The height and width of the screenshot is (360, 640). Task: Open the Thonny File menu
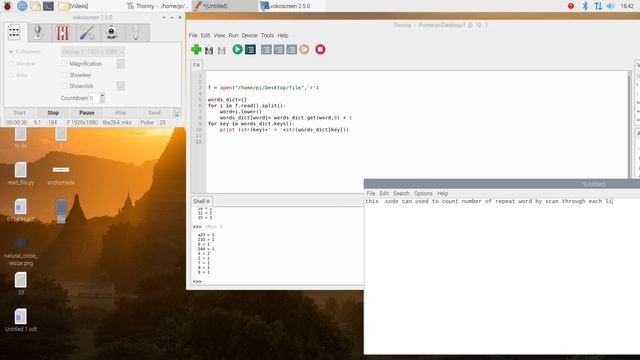click(x=193, y=36)
